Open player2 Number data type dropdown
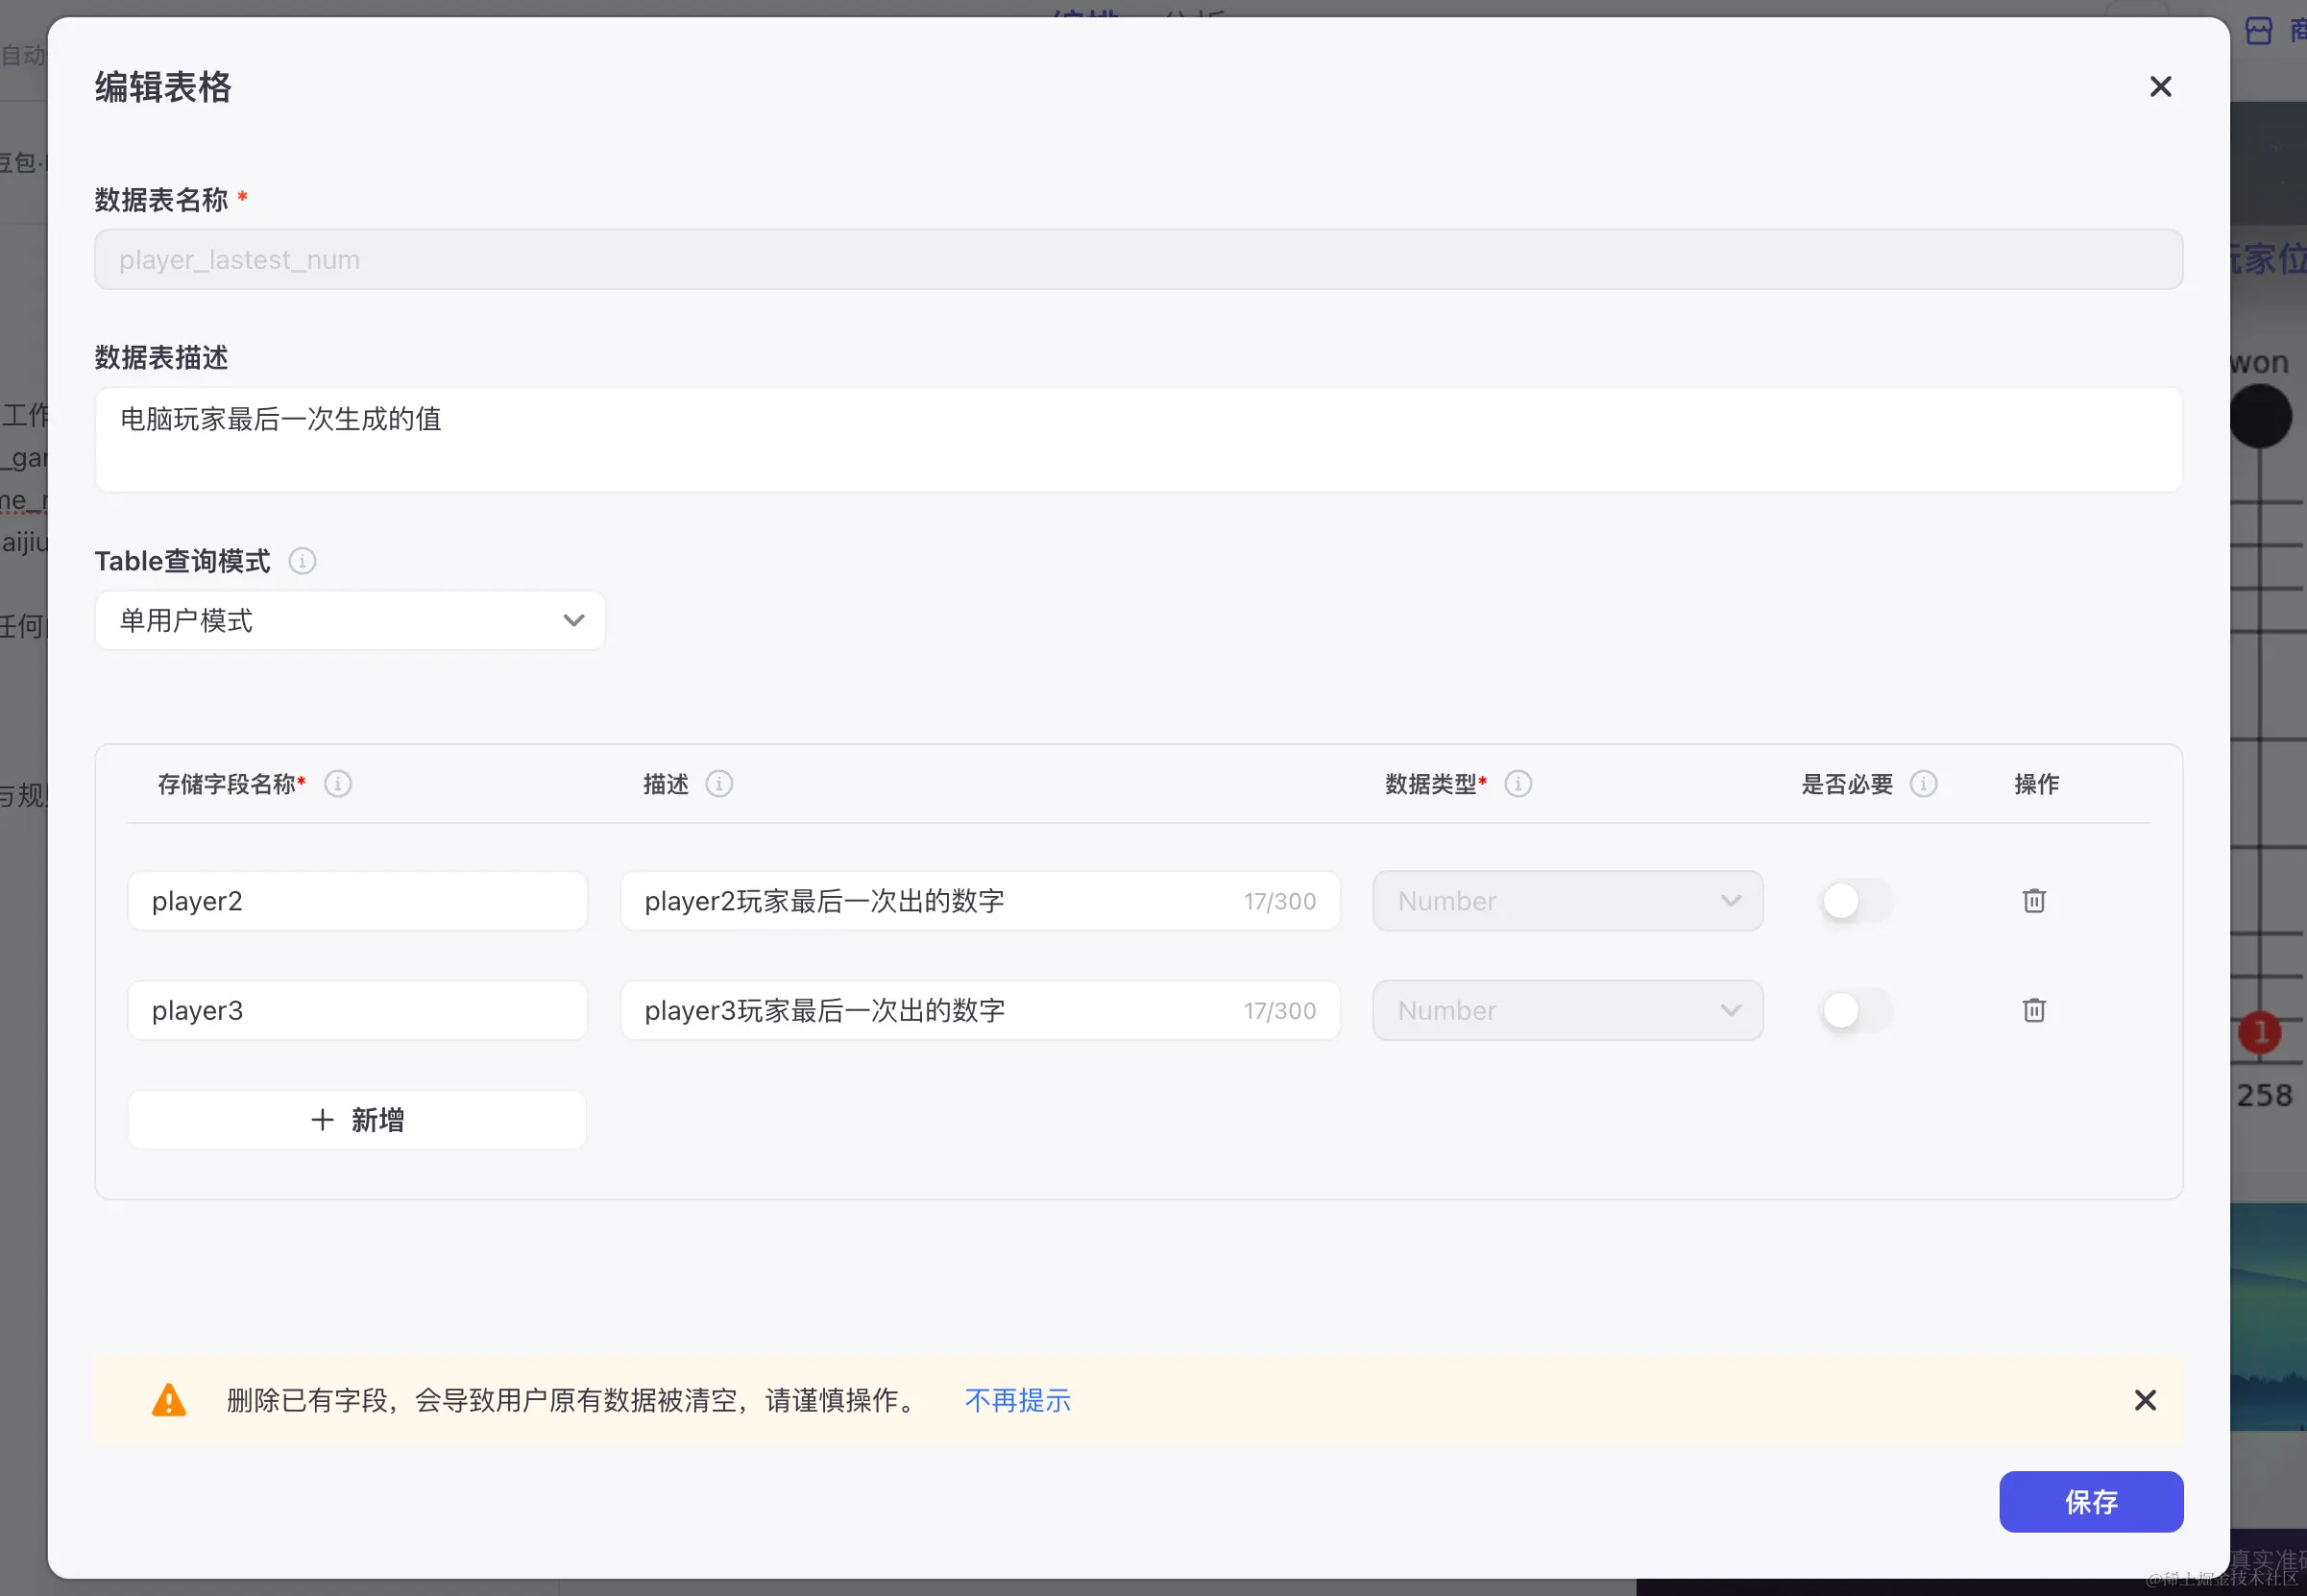 tap(1567, 901)
